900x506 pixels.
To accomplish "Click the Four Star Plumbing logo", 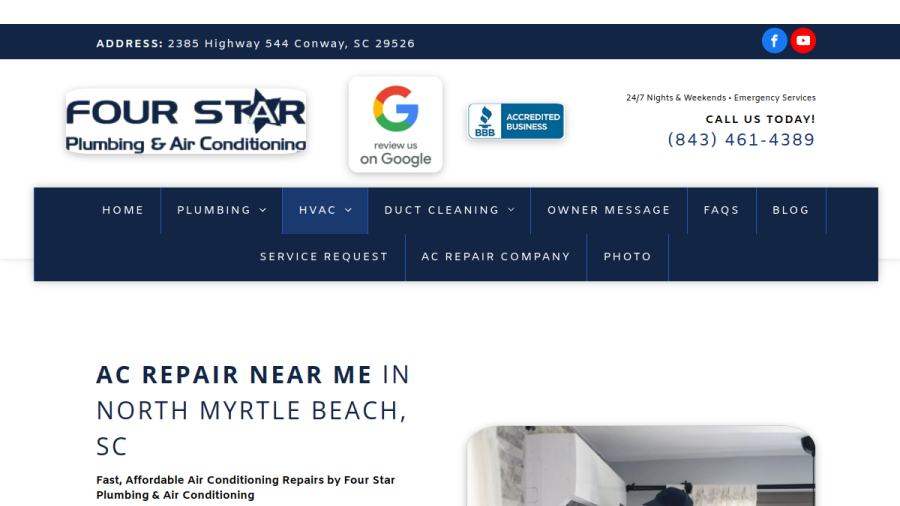I will coord(186,121).
